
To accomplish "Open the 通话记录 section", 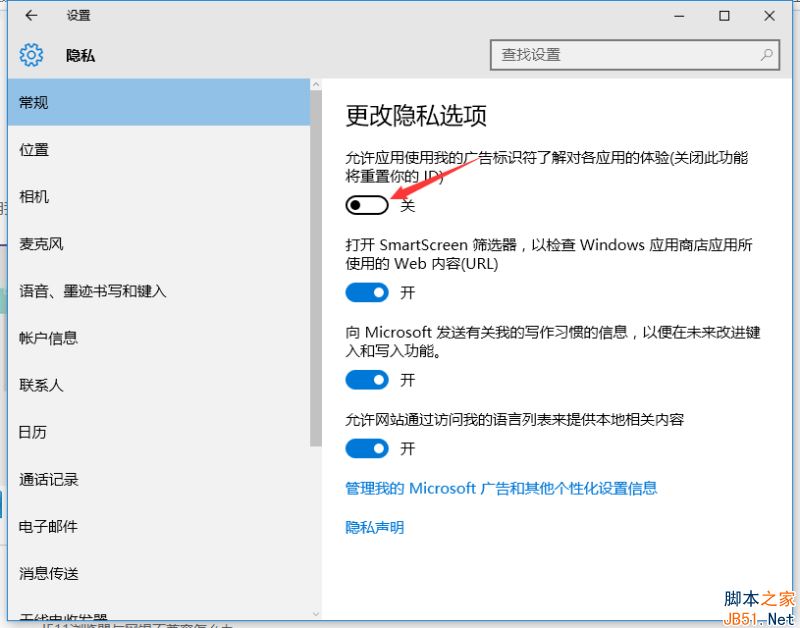I will tap(159, 480).
